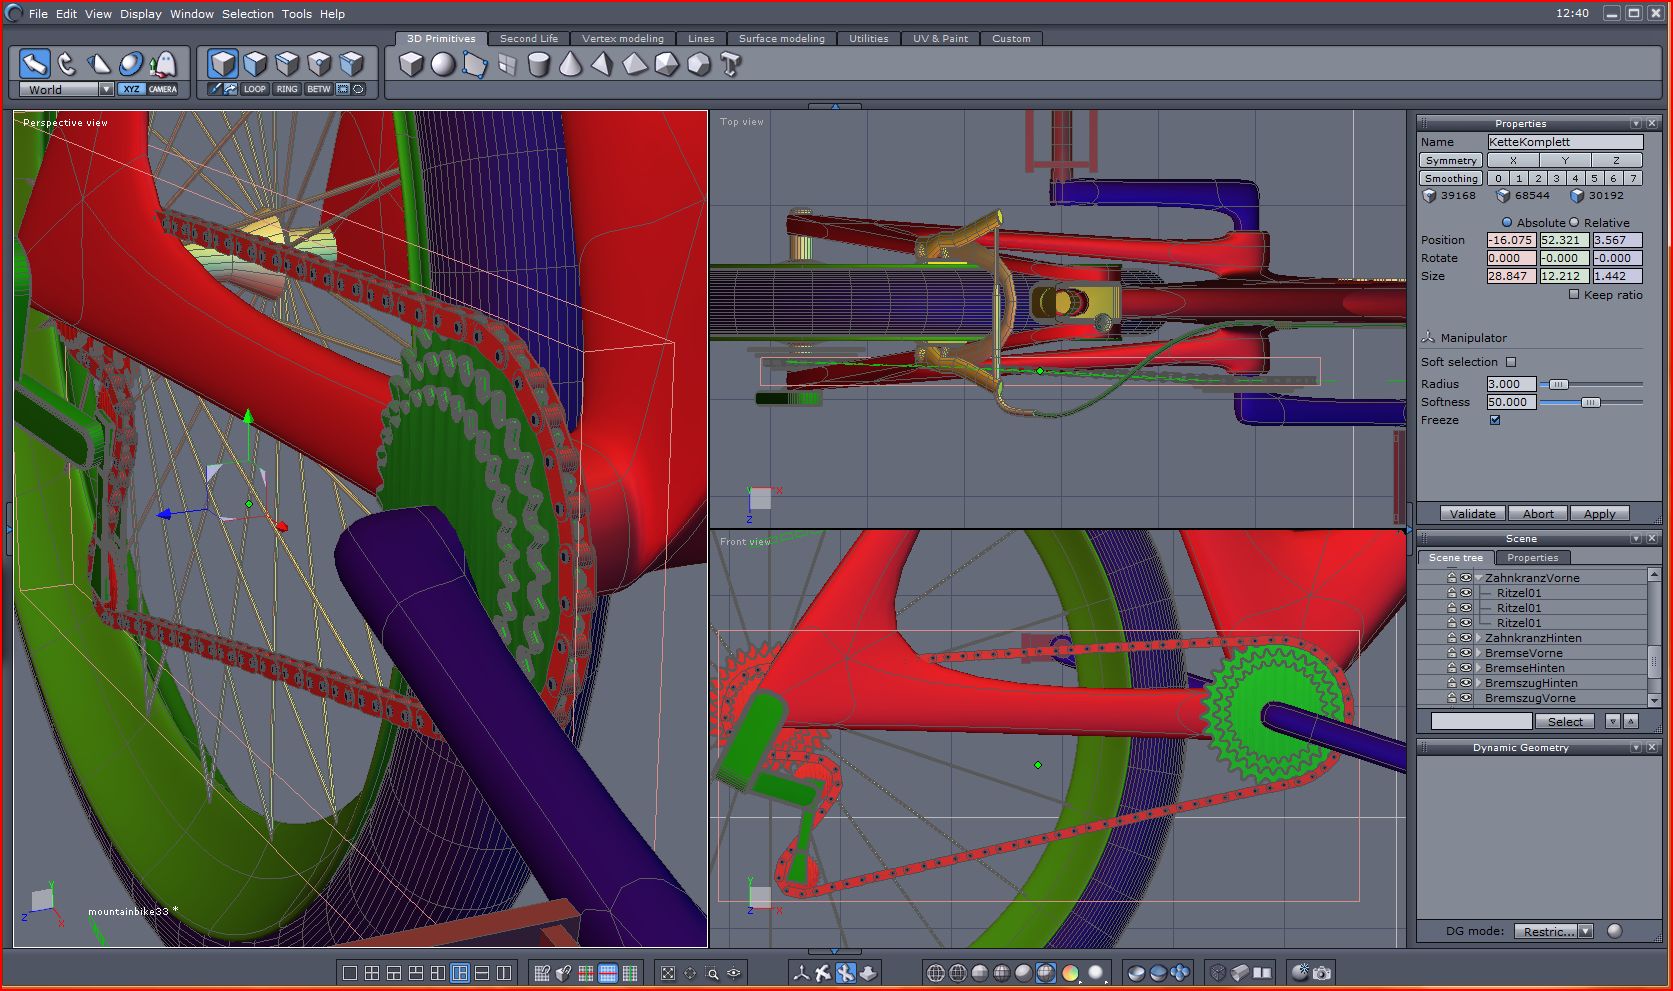Toggle visibility of BremseVorne in scene tree
The width and height of the screenshot is (1673, 991).
tap(1466, 653)
